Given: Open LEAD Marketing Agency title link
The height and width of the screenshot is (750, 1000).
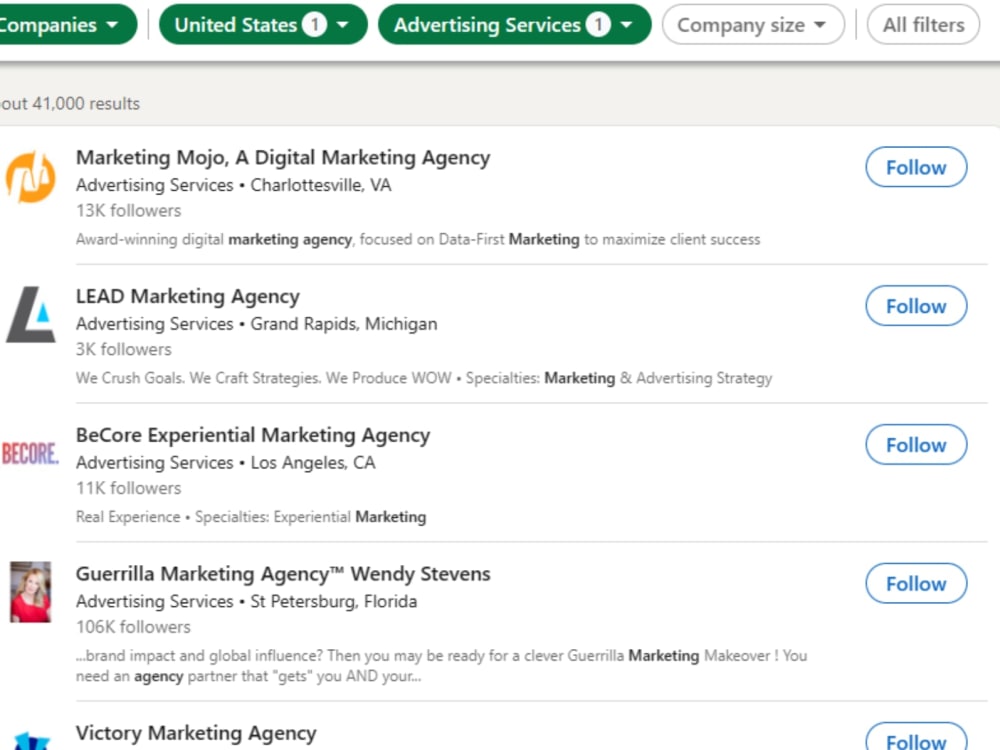Looking at the screenshot, I should click(188, 297).
